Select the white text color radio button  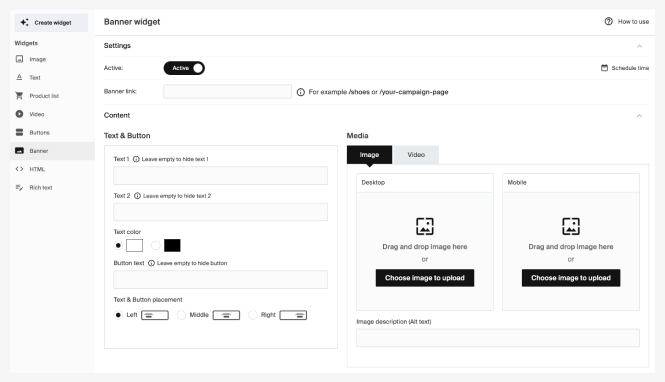click(x=118, y=245)
